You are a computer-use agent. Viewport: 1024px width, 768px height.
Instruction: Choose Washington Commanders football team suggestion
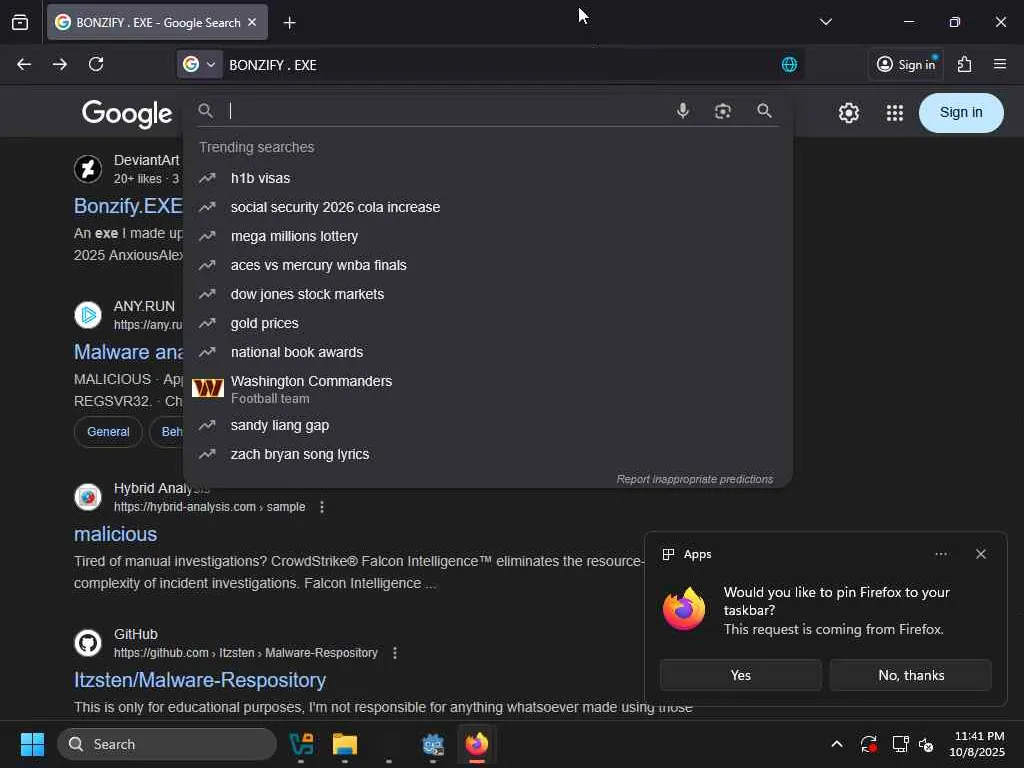(x=488, y=389)
